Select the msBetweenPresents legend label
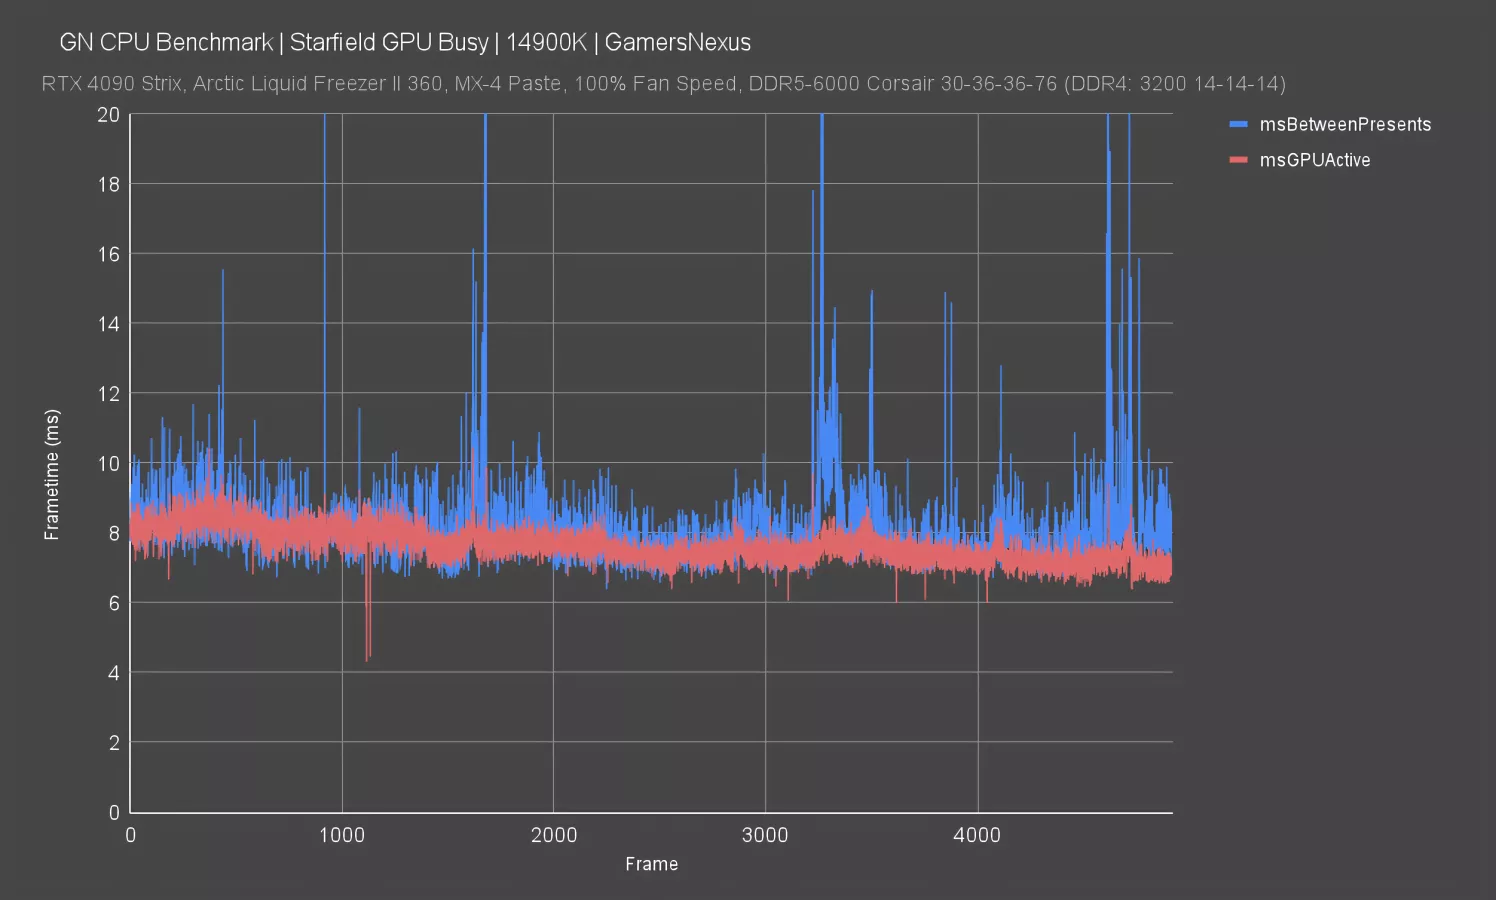This screenshot has height=900, width=1496. [1345, 124]
